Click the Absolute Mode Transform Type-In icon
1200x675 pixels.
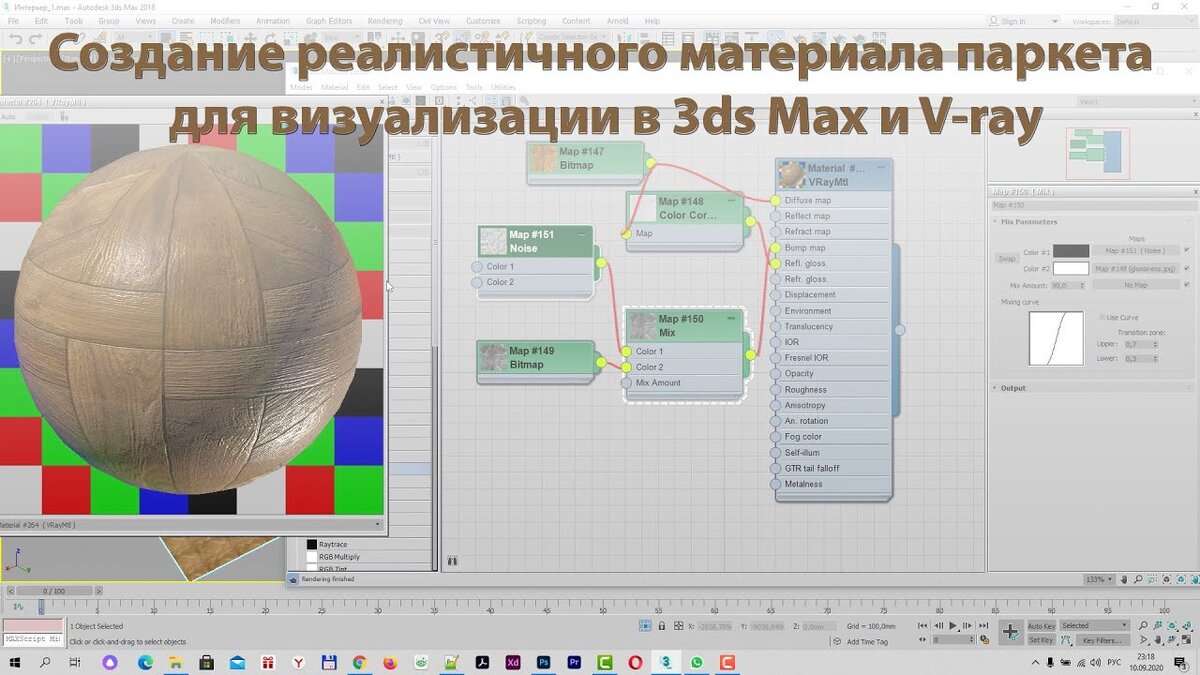point(681,625)
